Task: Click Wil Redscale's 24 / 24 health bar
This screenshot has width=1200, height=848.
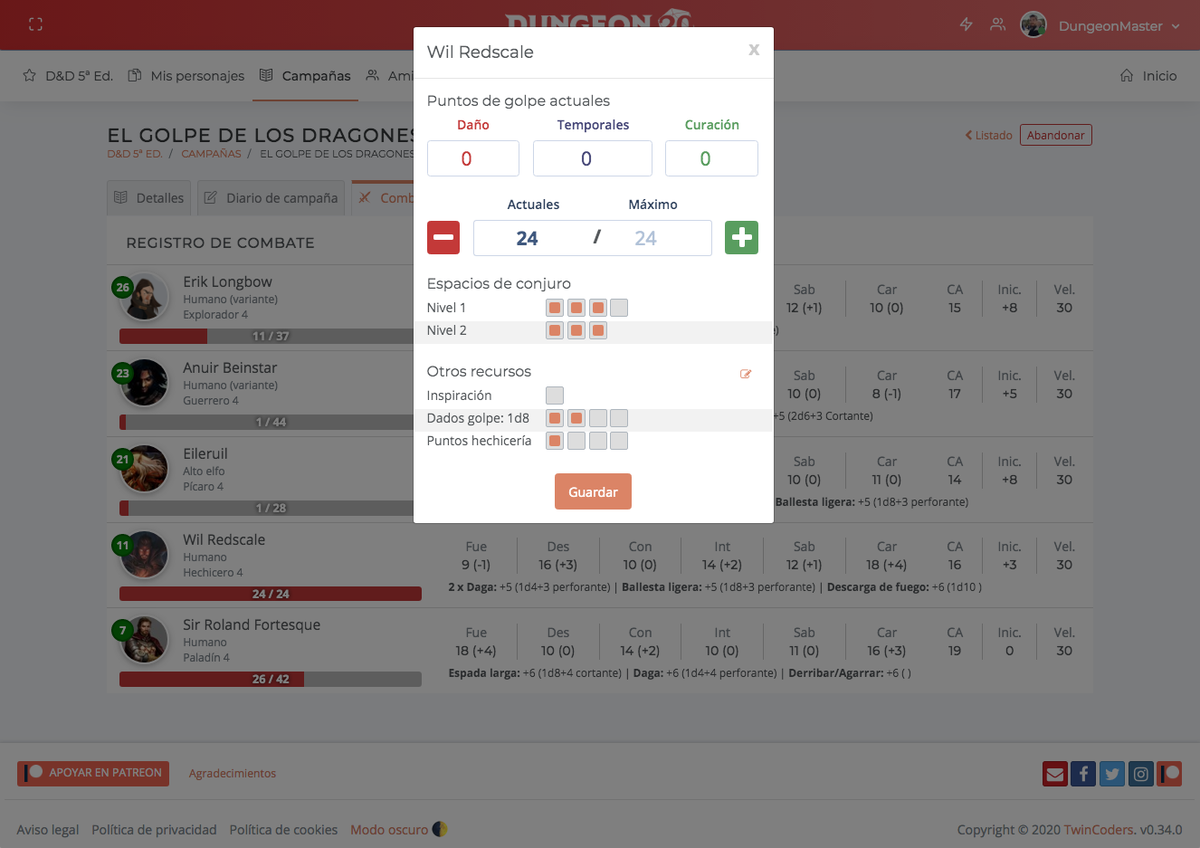Action: [270, 594]
